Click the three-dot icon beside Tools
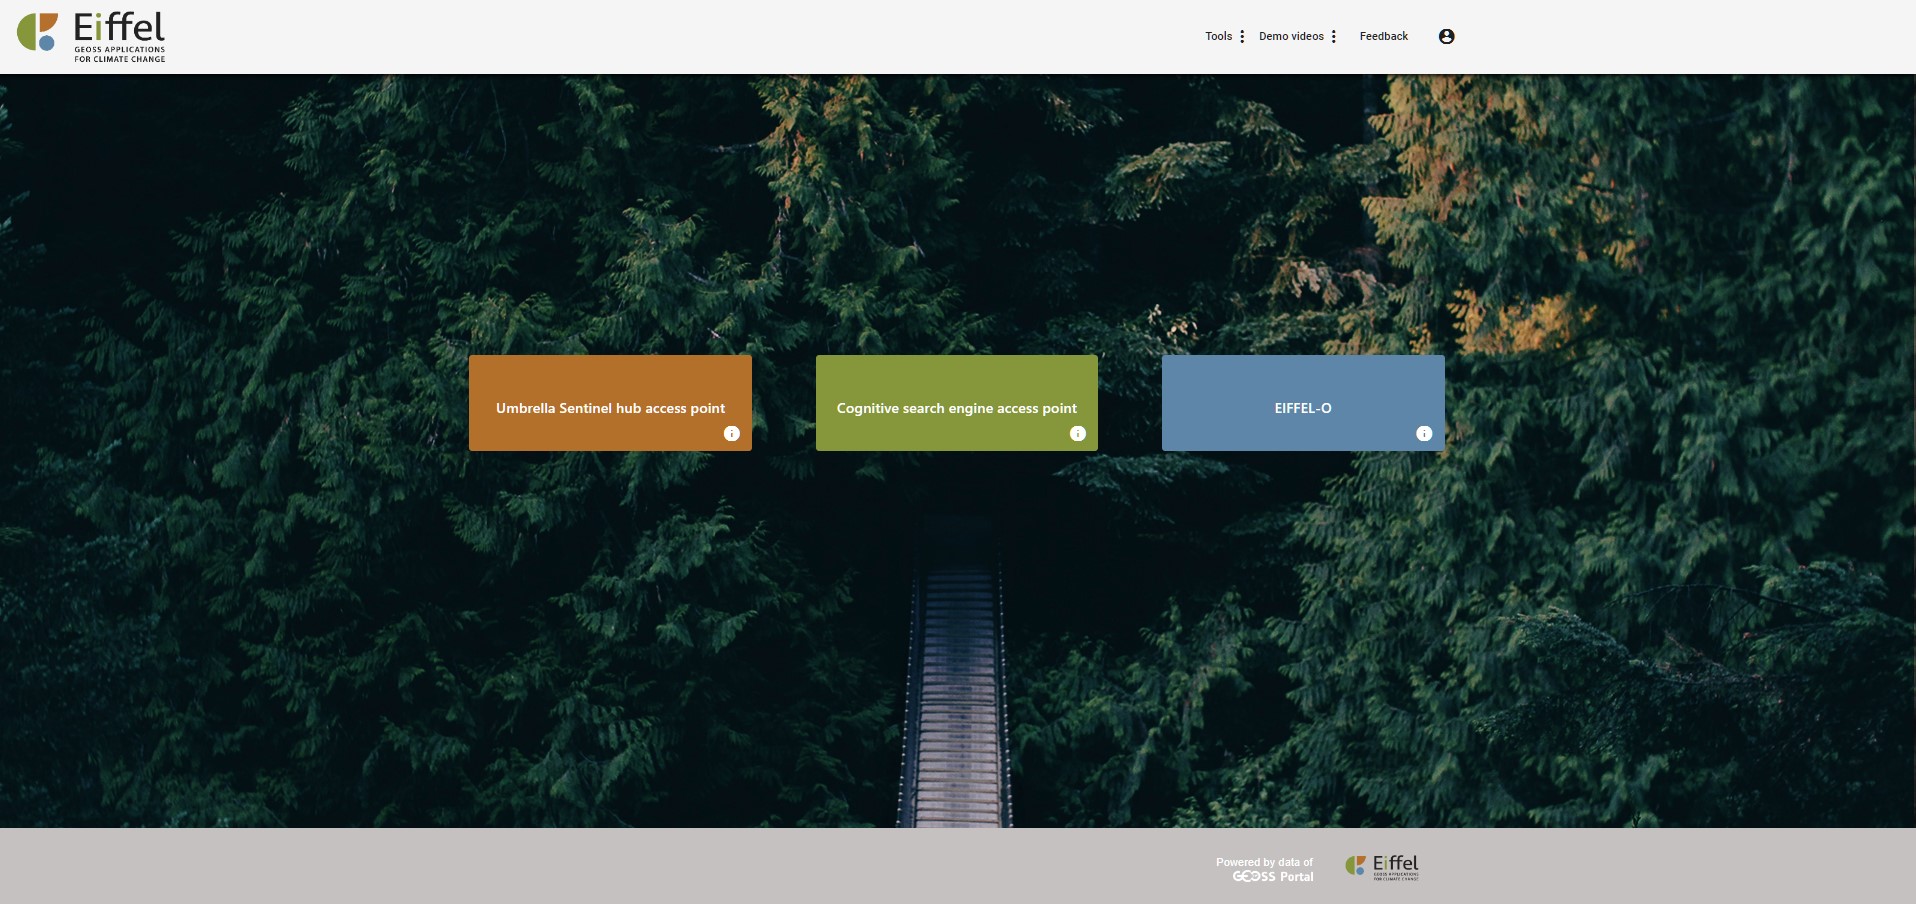Image resolution: width=1916 pixels, height=904 pixels. coord(1242,36)
